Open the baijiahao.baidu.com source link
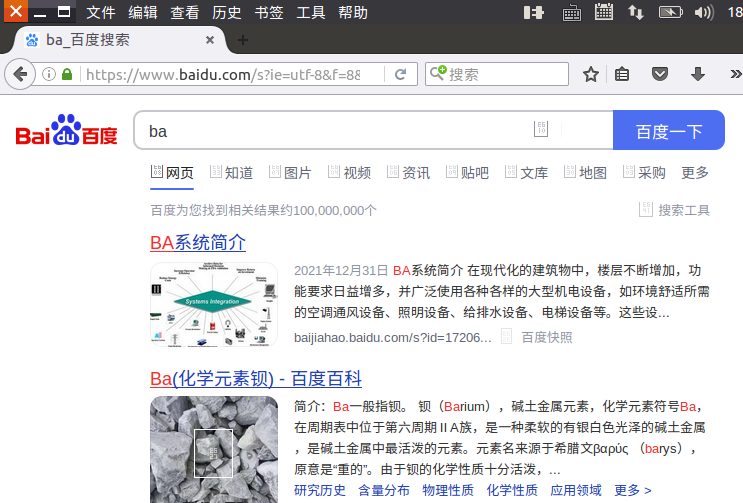Image resolution: width=743 pixels, height=503 pixels. pyautogui.click(x=392, y=338)
